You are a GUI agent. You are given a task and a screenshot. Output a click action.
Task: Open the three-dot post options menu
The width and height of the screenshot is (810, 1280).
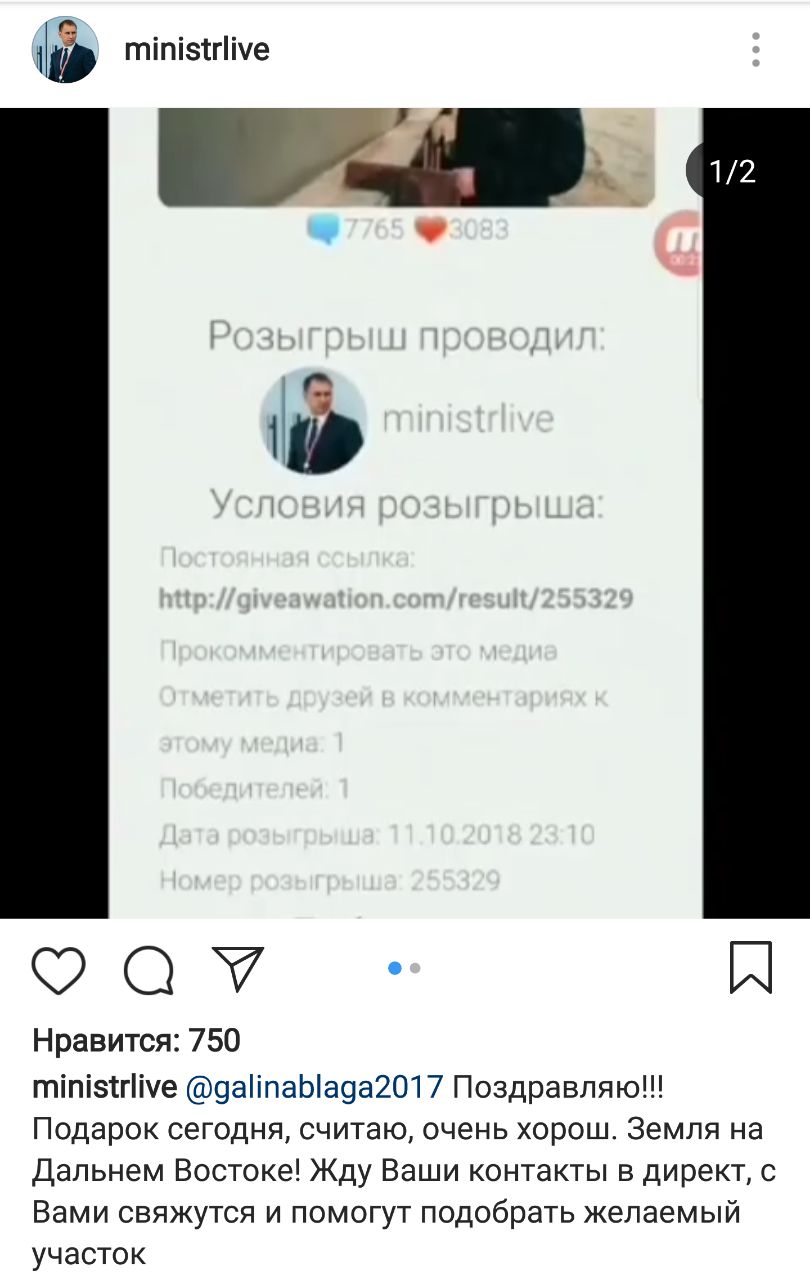tap(756, 50)
